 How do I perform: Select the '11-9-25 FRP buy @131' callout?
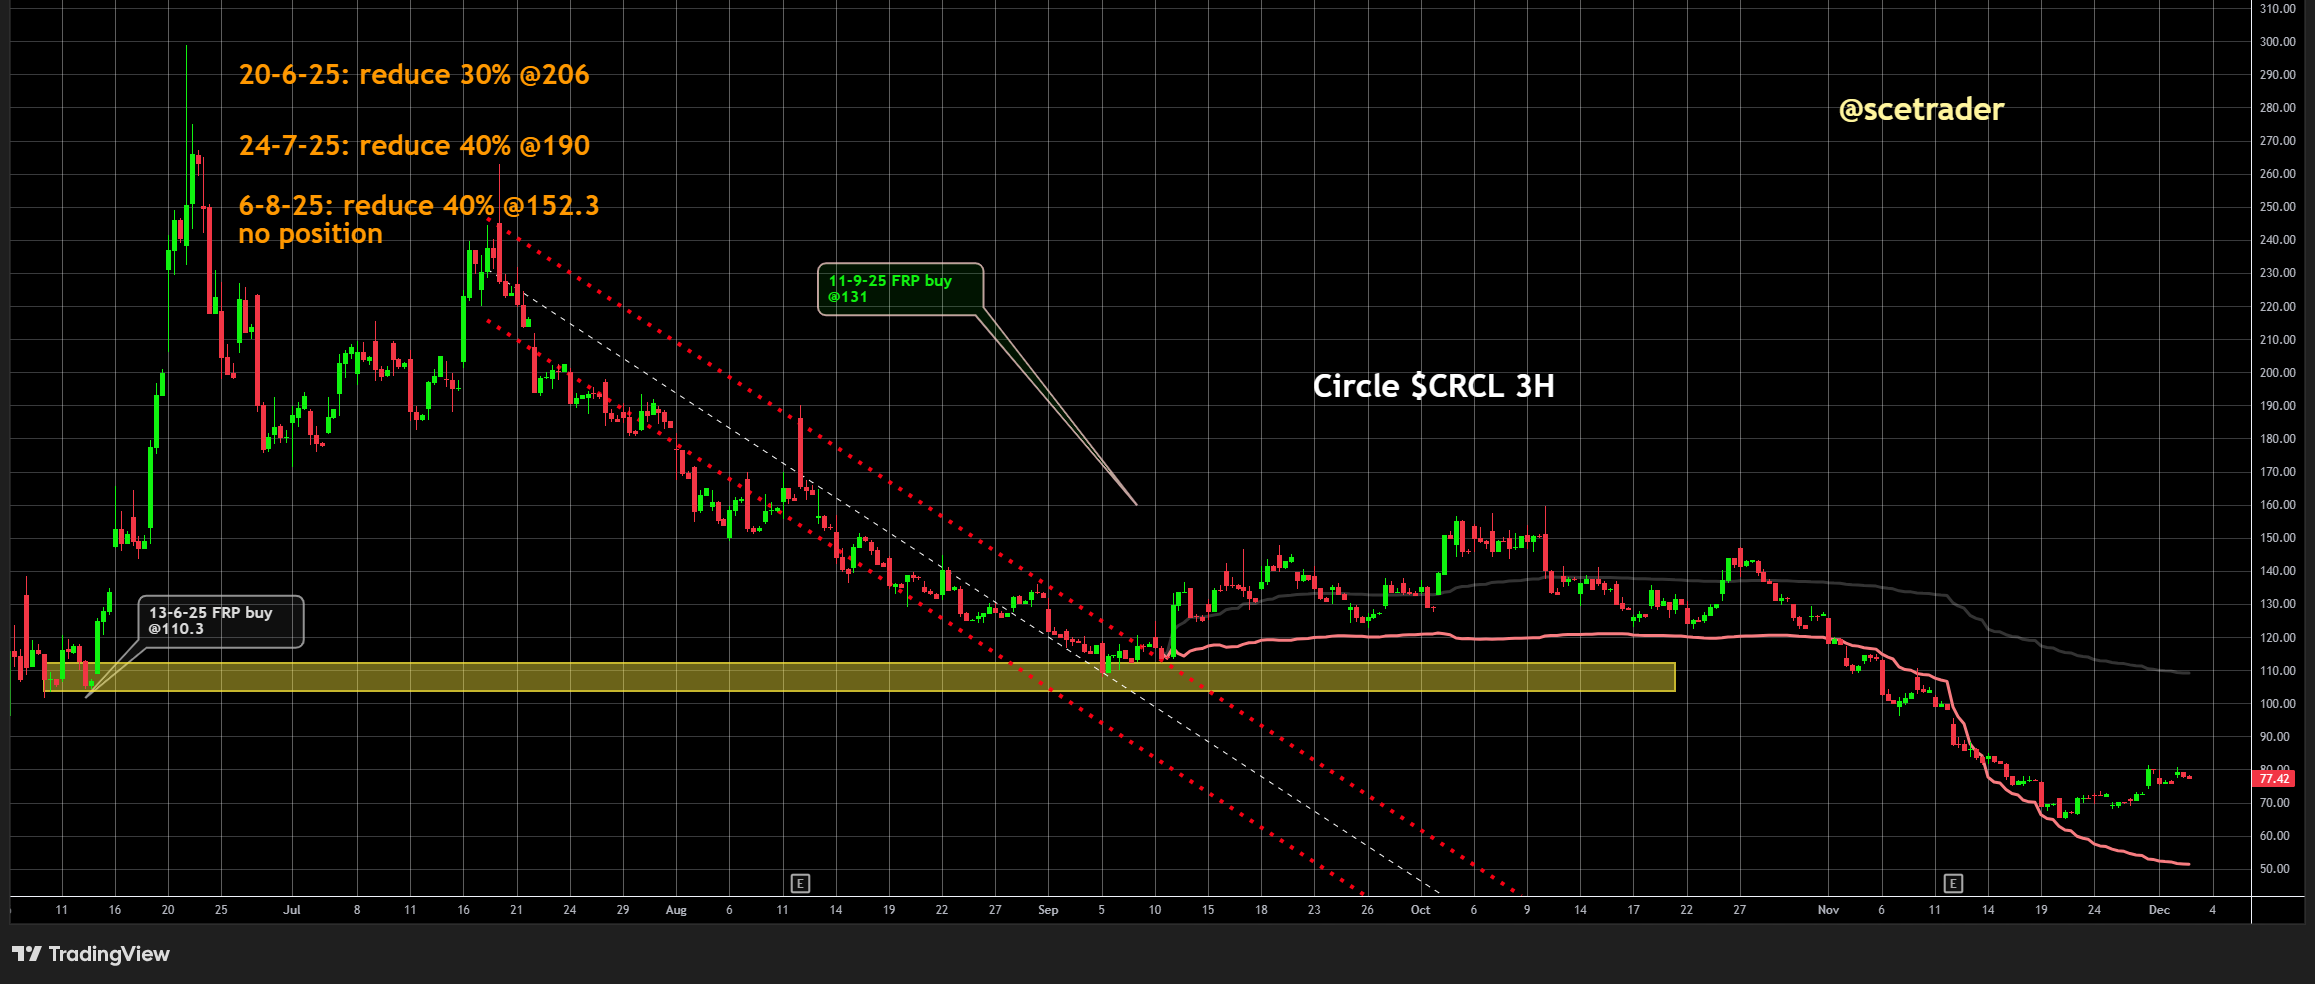pyautogui.click(x=900, y=289)
